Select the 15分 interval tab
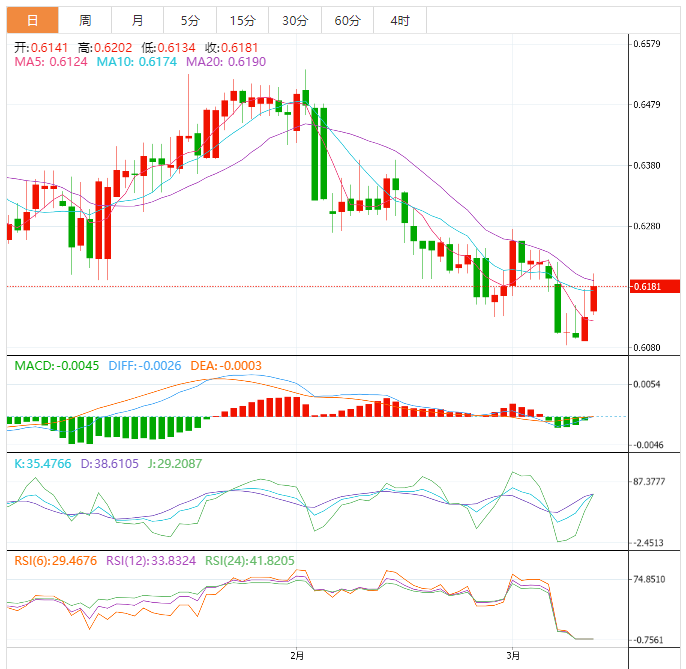Image resolution: width=686 pixels, height=669 pixels. click(242, 20)
